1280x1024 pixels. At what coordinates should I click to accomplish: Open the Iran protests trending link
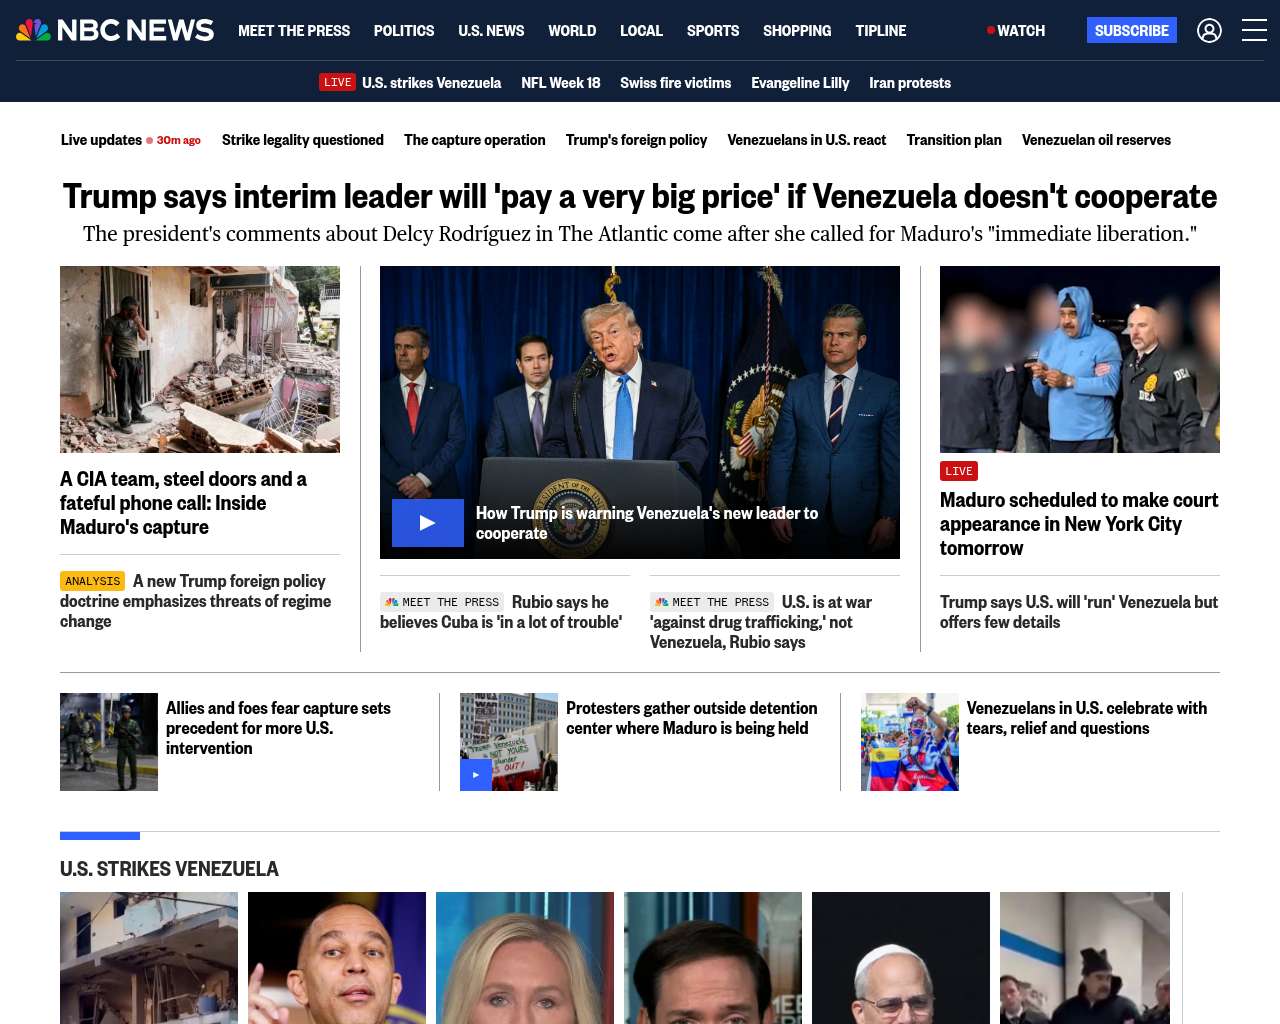(910, 83)
